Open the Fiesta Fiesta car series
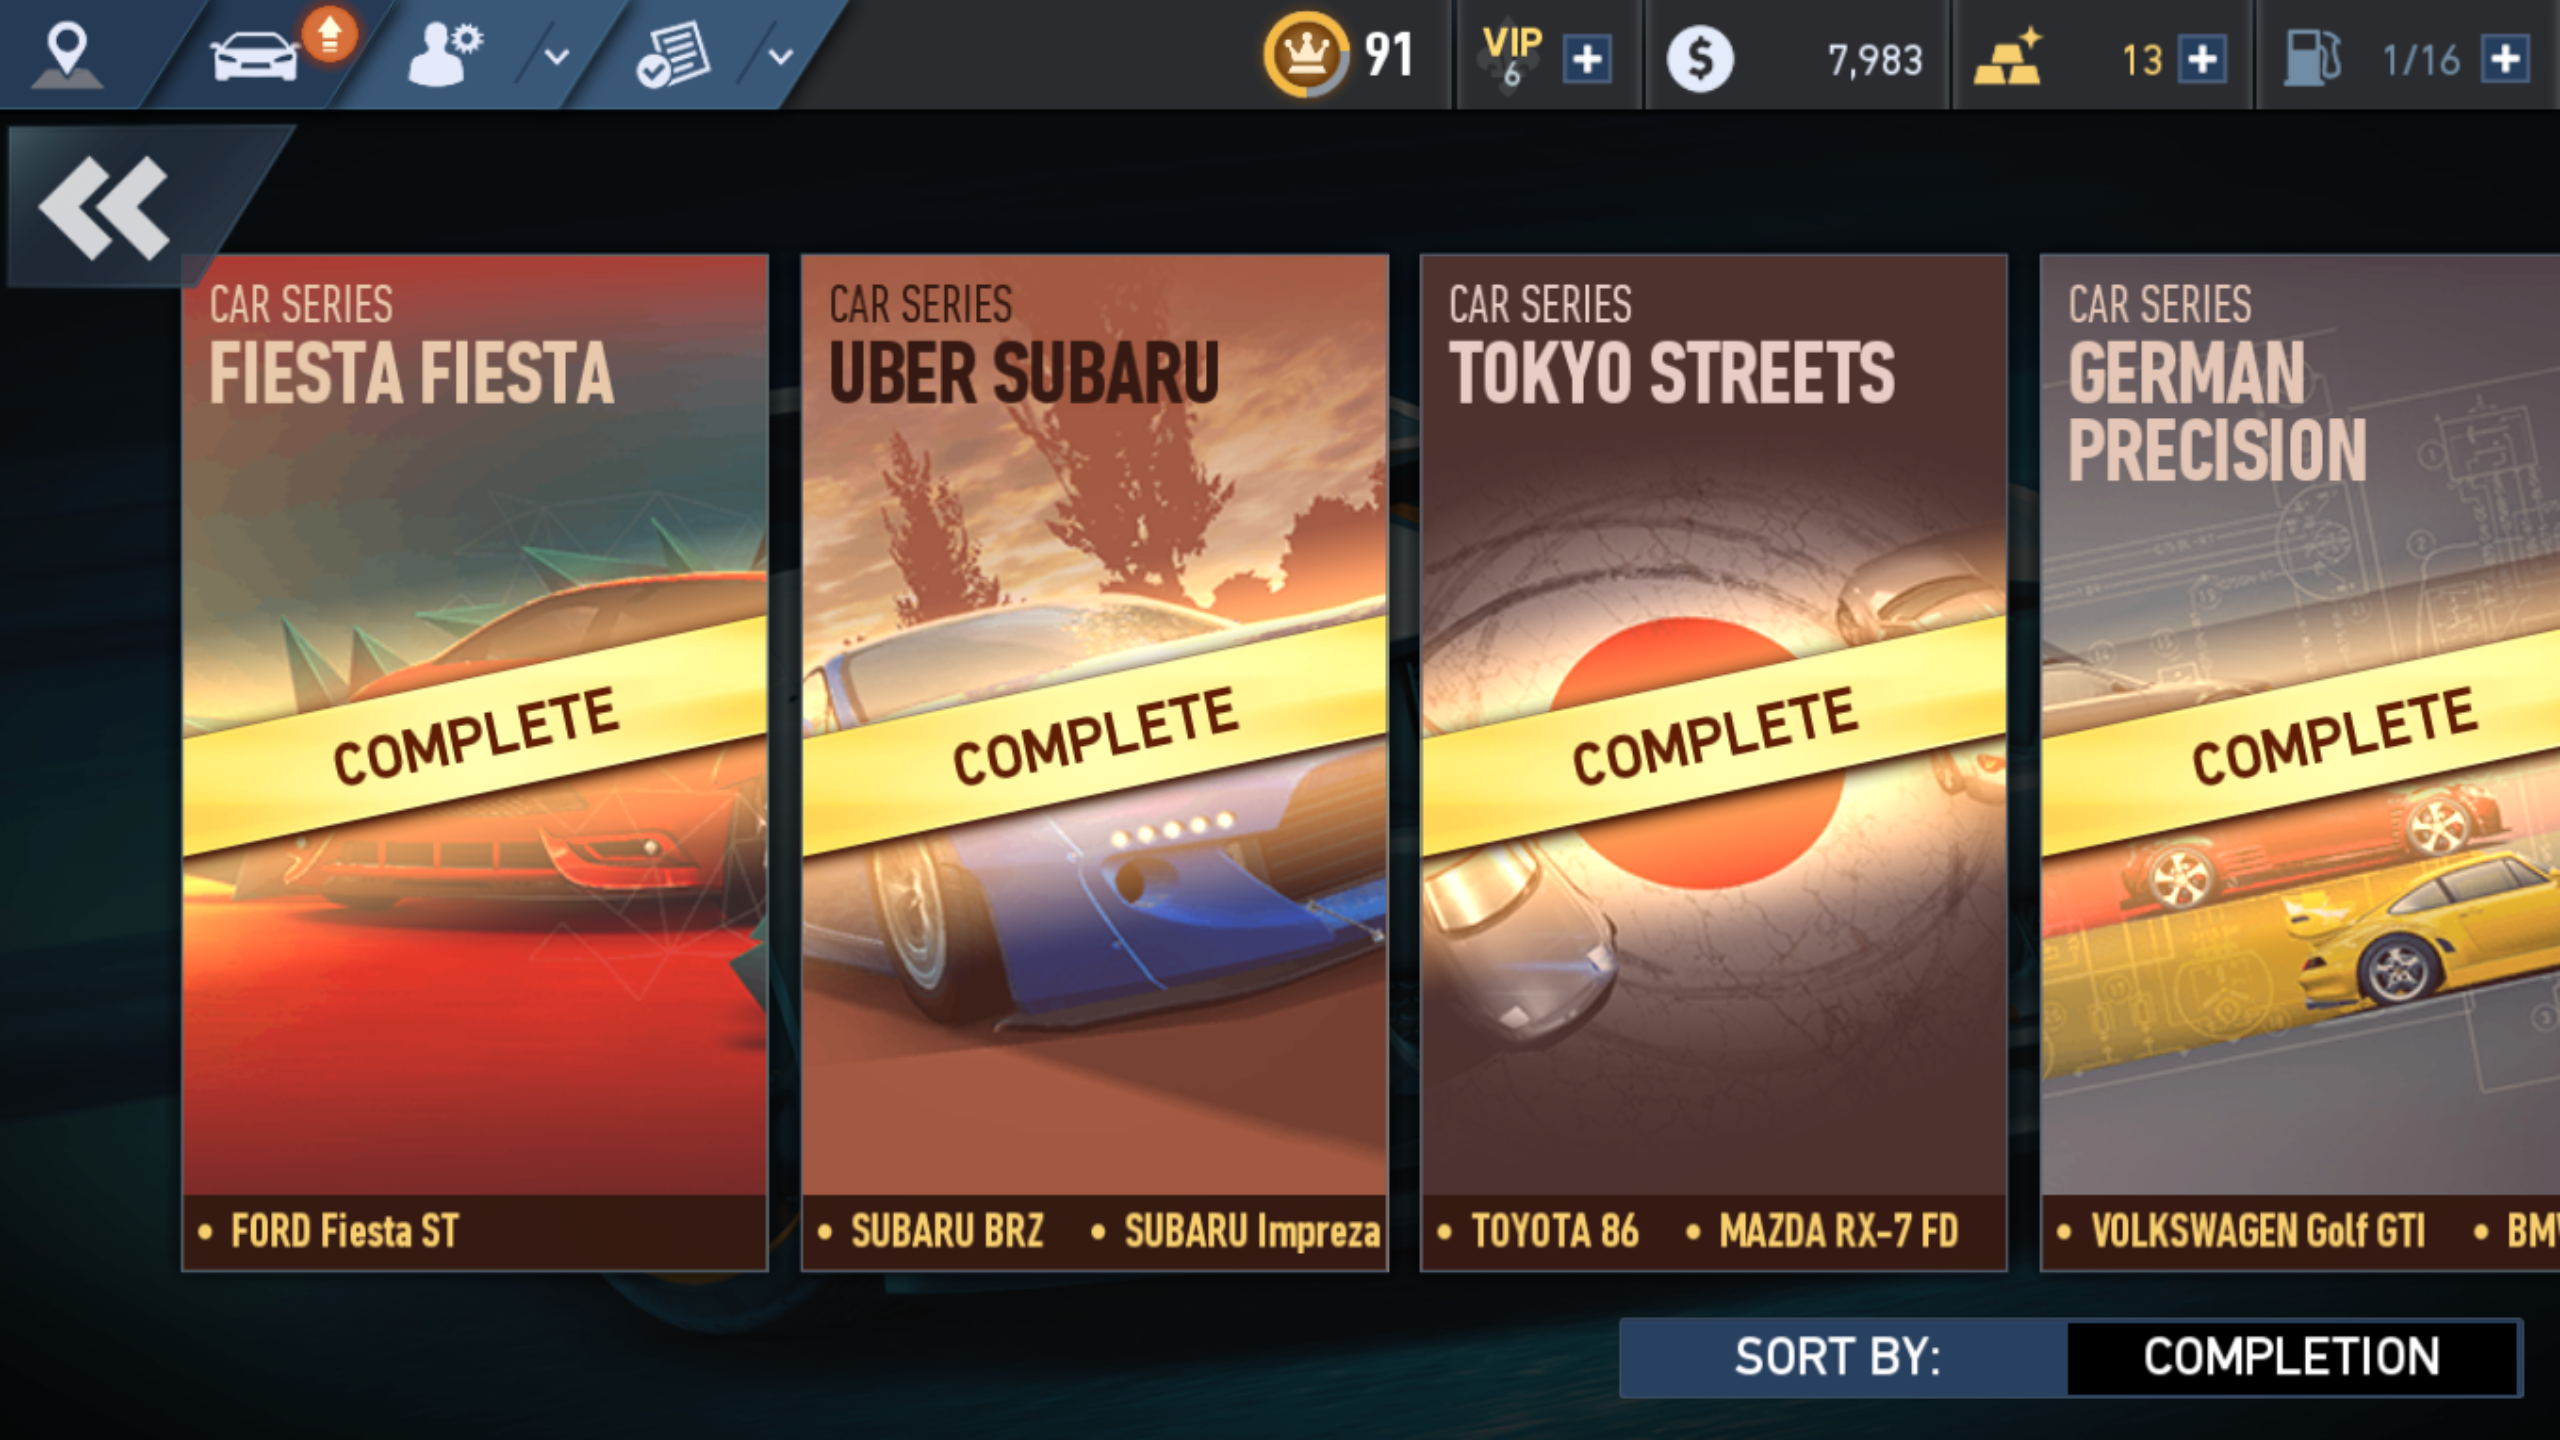2560x1440 pixels. 475,762
